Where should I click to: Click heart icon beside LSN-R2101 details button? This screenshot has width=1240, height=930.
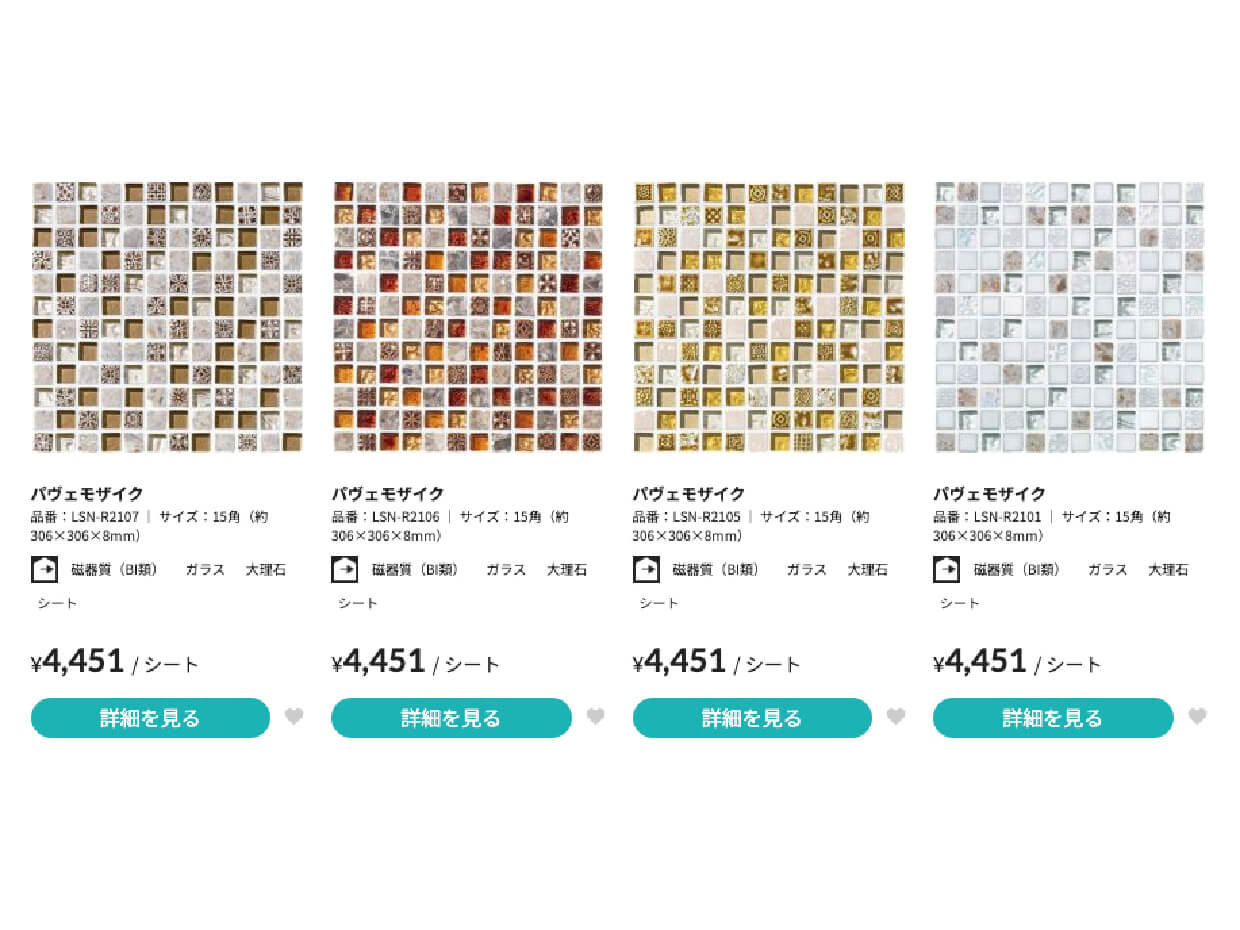point(1197,716)
